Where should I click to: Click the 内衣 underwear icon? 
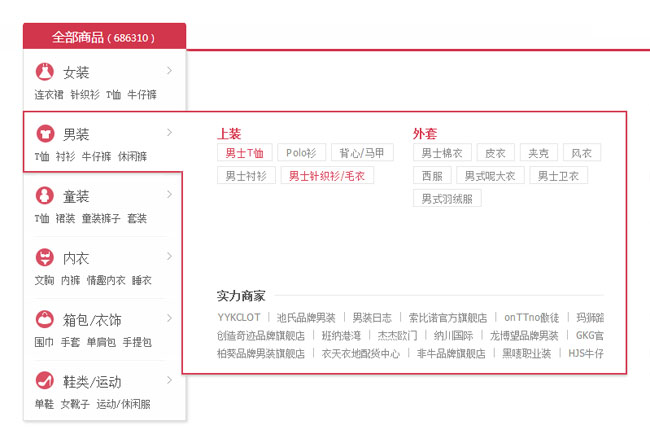[44, 257]
